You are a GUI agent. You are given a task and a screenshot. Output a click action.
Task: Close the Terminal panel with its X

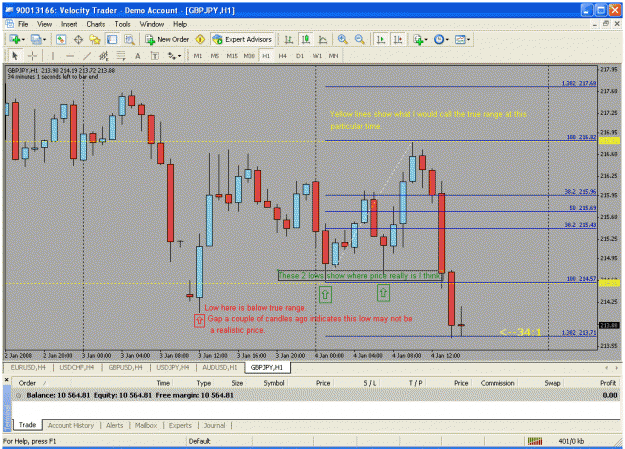click(6, 380)
